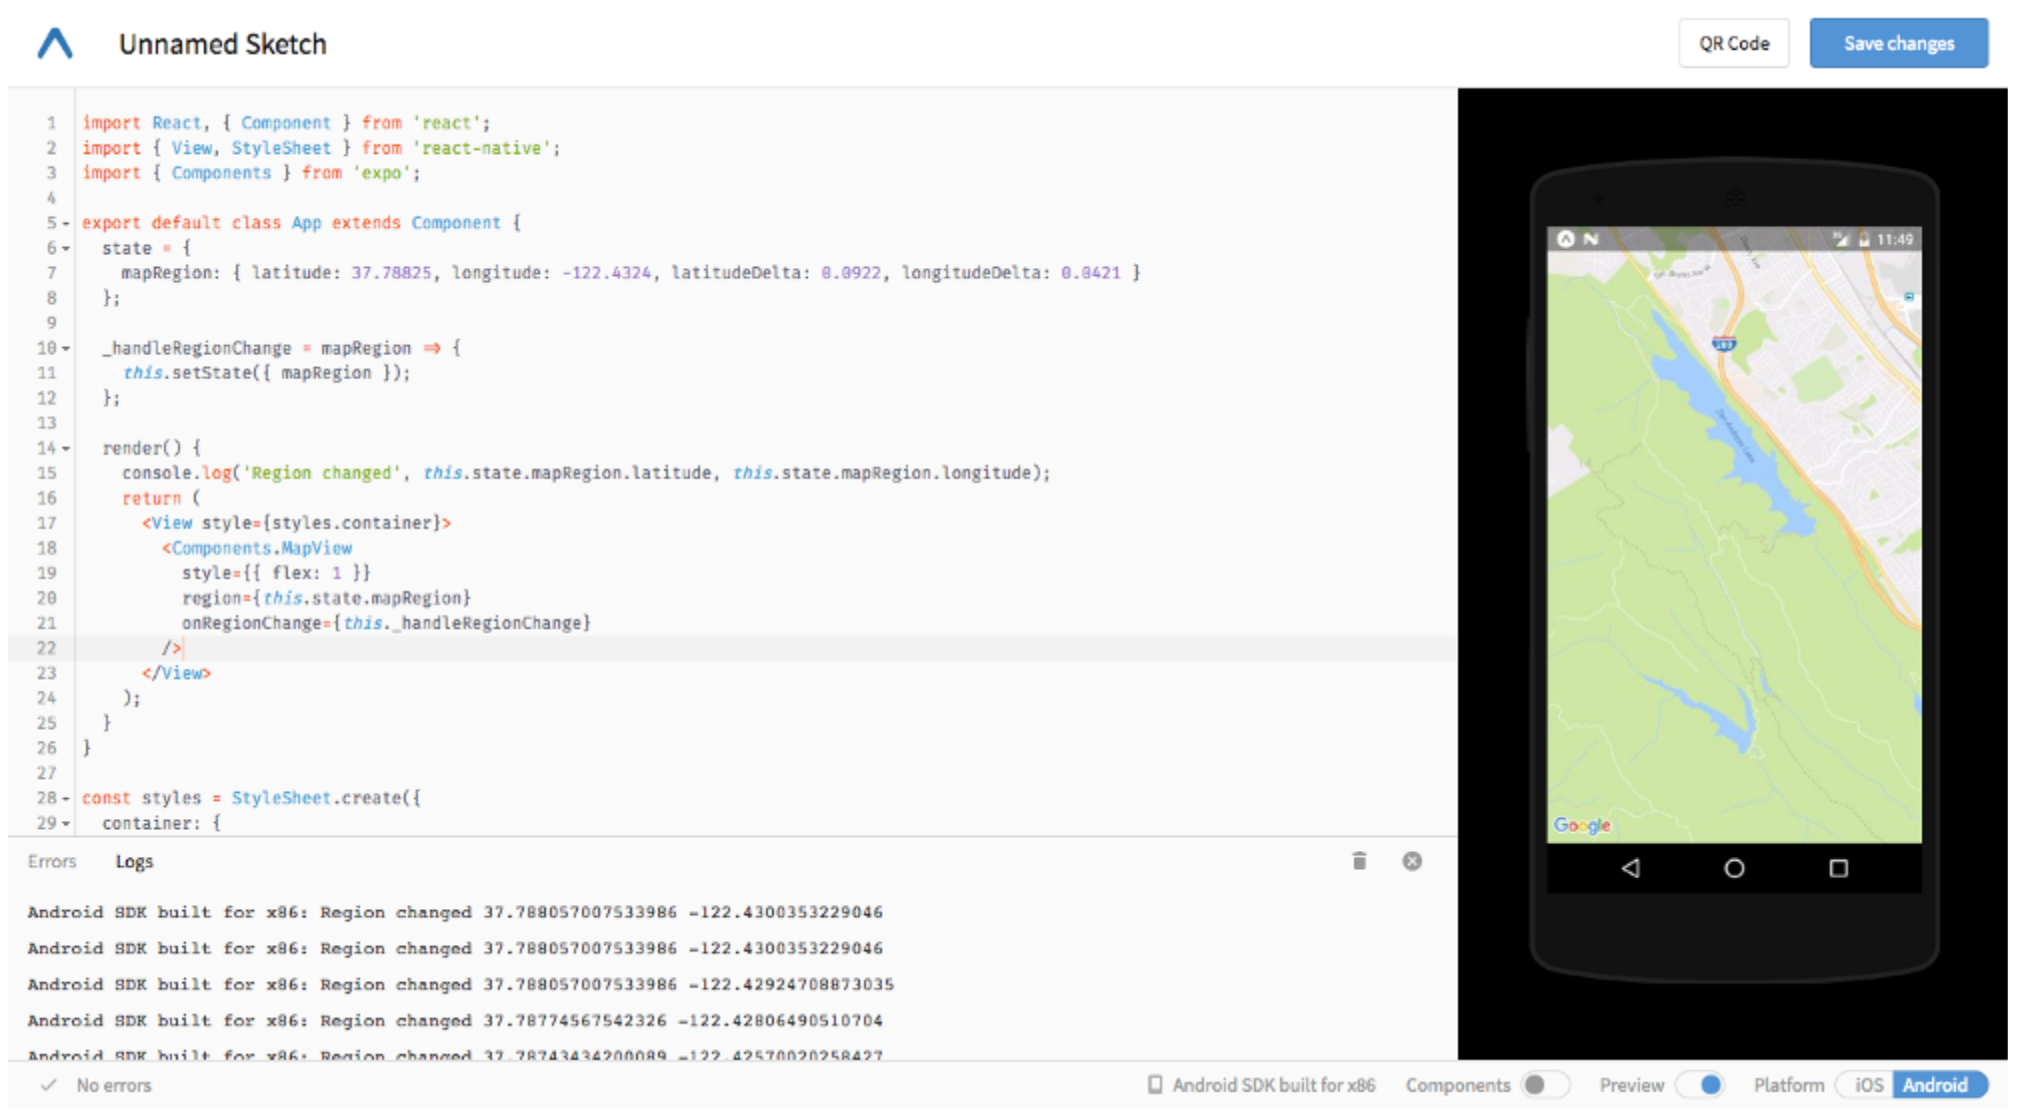This screenshot has height=1112, width=2040.
Task: Click the device icon beside Android SDK label
Action: (x=1155, y=1085)
